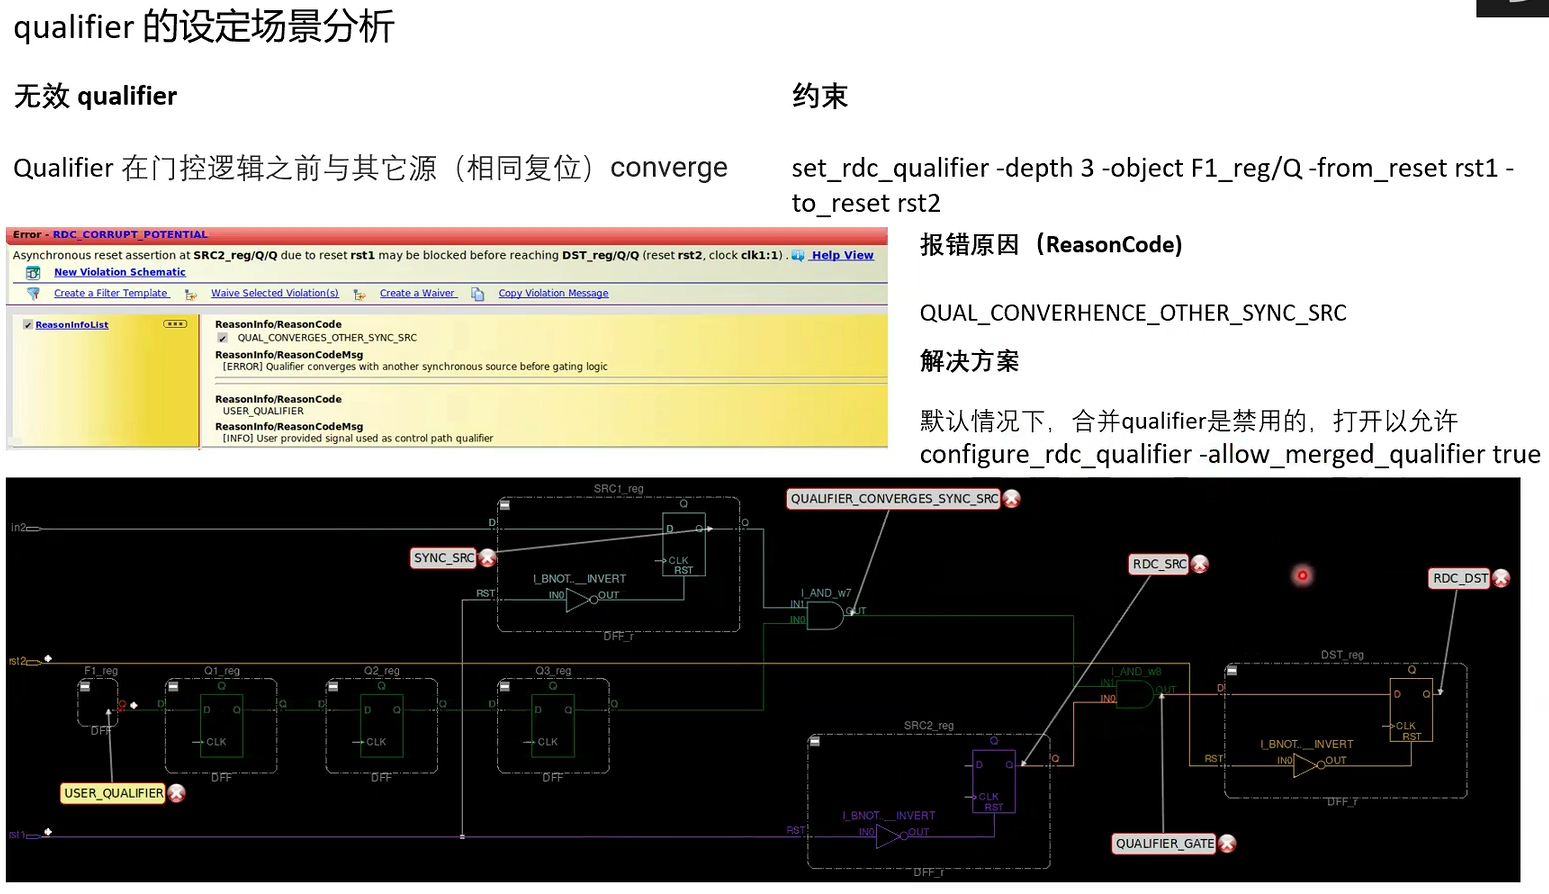Close the QUALIFIER_GATE annotation marker
Screen dimensions: 1549x894
pyautogui.click(x=1228, y=844)
